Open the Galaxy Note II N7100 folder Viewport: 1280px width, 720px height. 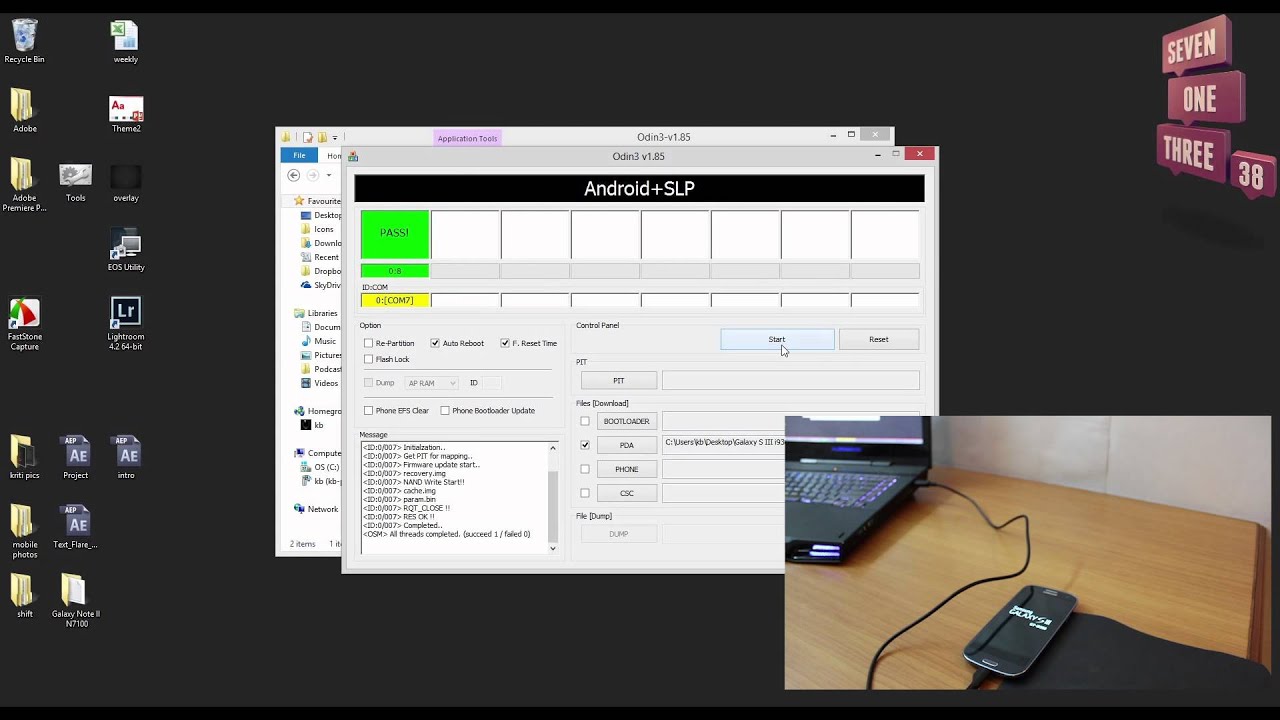[75, 601]
